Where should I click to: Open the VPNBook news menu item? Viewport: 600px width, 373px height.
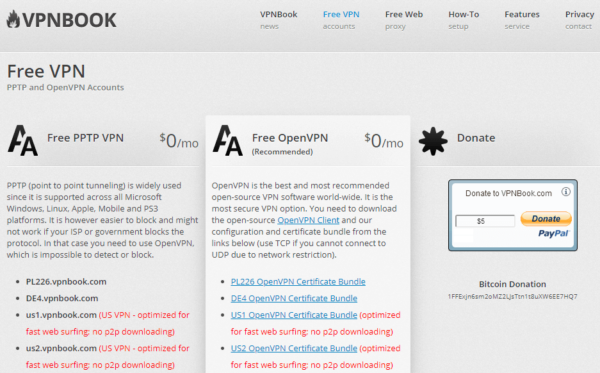coord(279,20)
